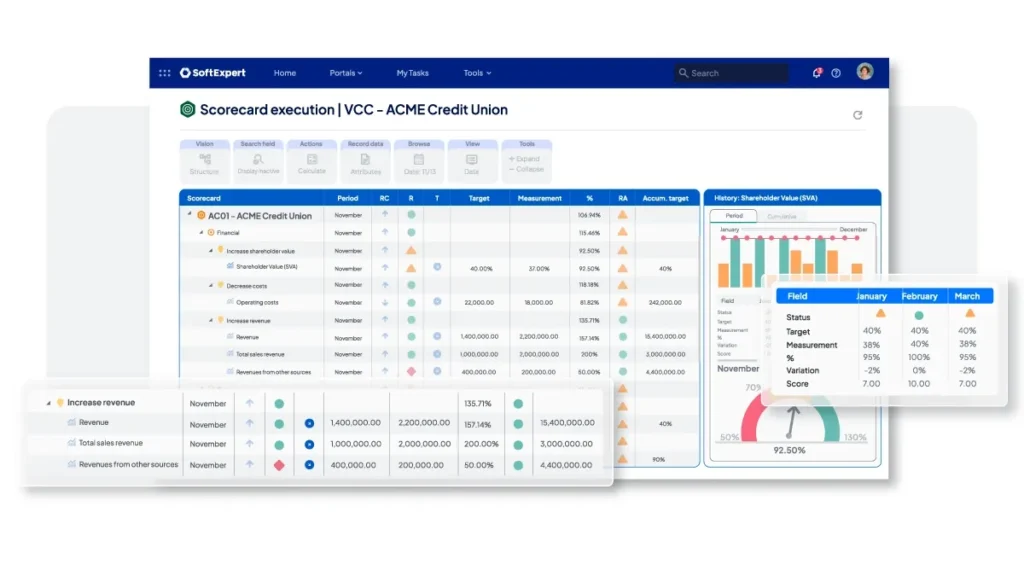
Task: Click the notifications bell icon
Action: click(817, 73)
